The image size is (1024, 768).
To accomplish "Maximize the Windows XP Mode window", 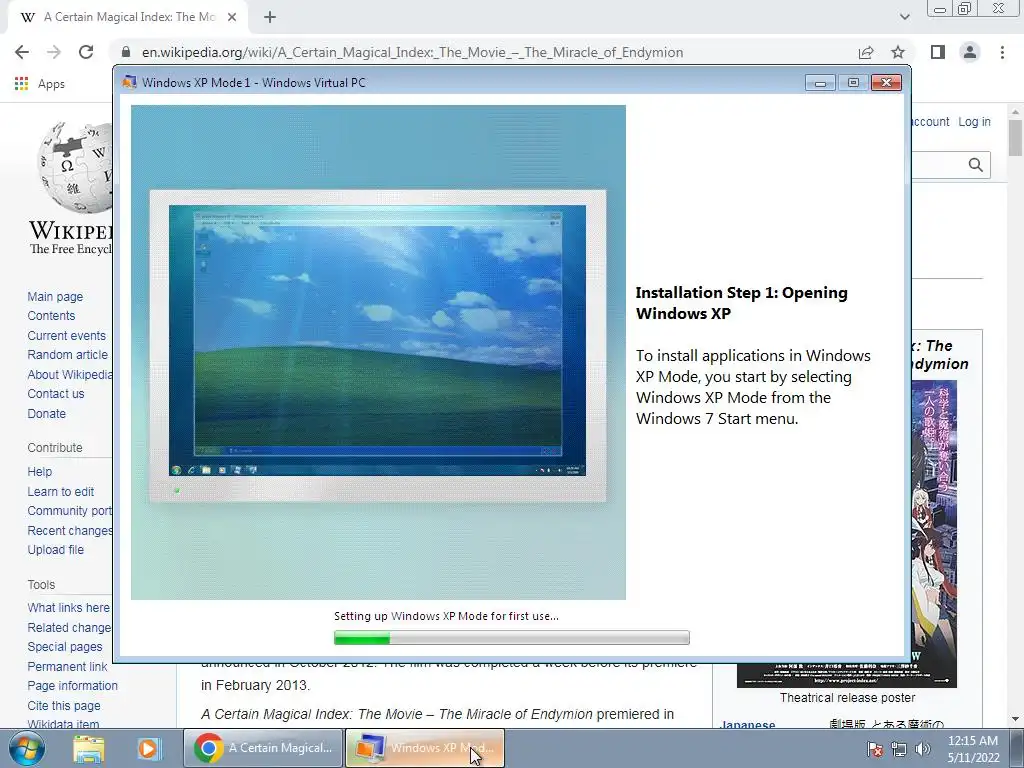I will coord(853,82).
